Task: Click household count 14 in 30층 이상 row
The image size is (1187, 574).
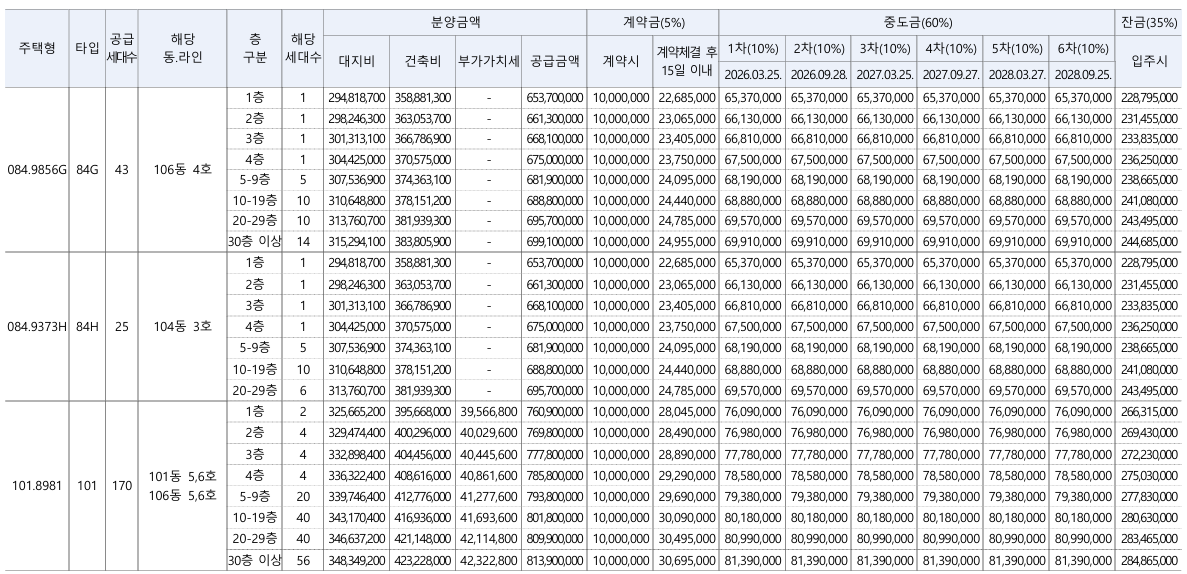Action: 303,242
